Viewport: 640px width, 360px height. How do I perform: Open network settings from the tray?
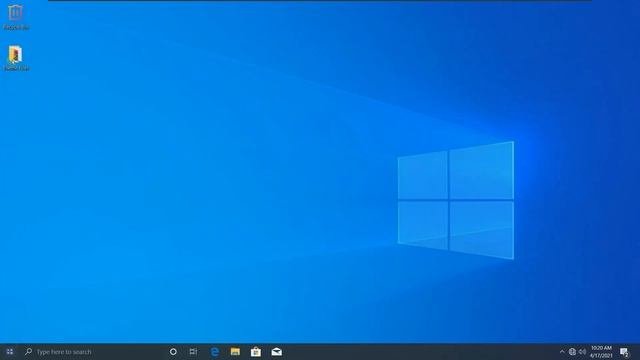572,351
